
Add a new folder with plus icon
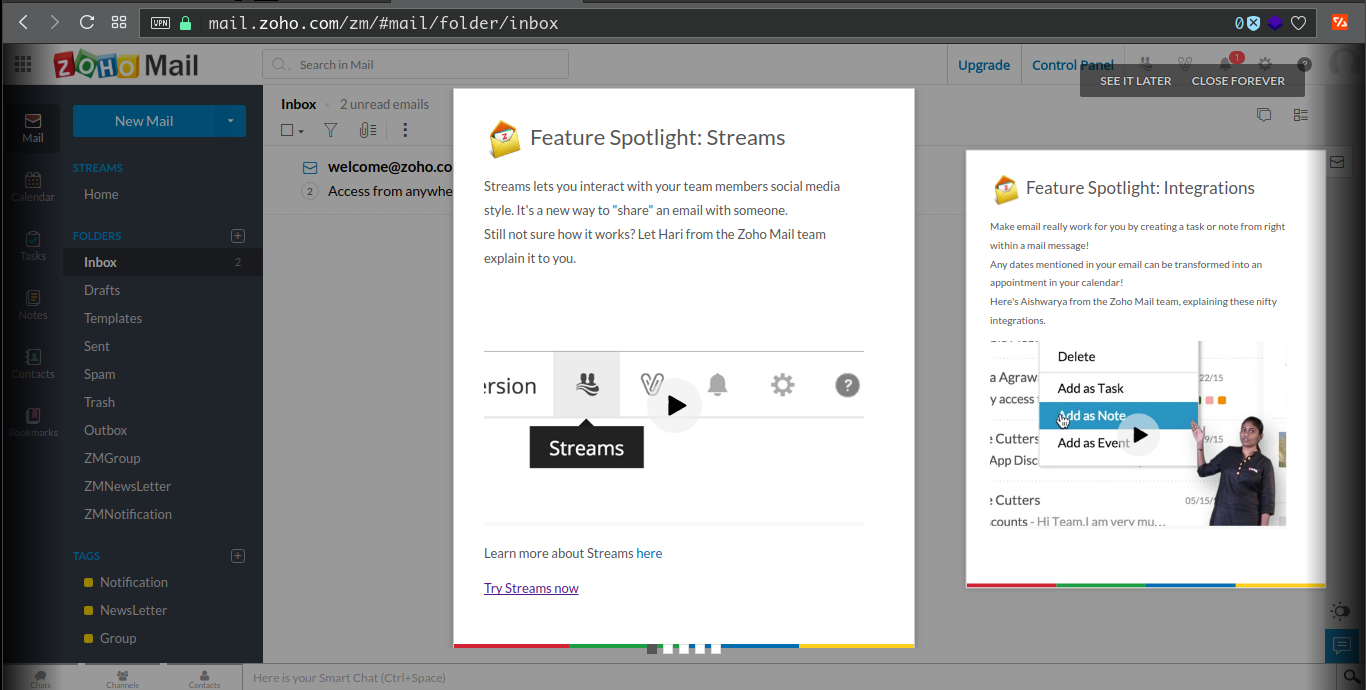pos(238,236)
